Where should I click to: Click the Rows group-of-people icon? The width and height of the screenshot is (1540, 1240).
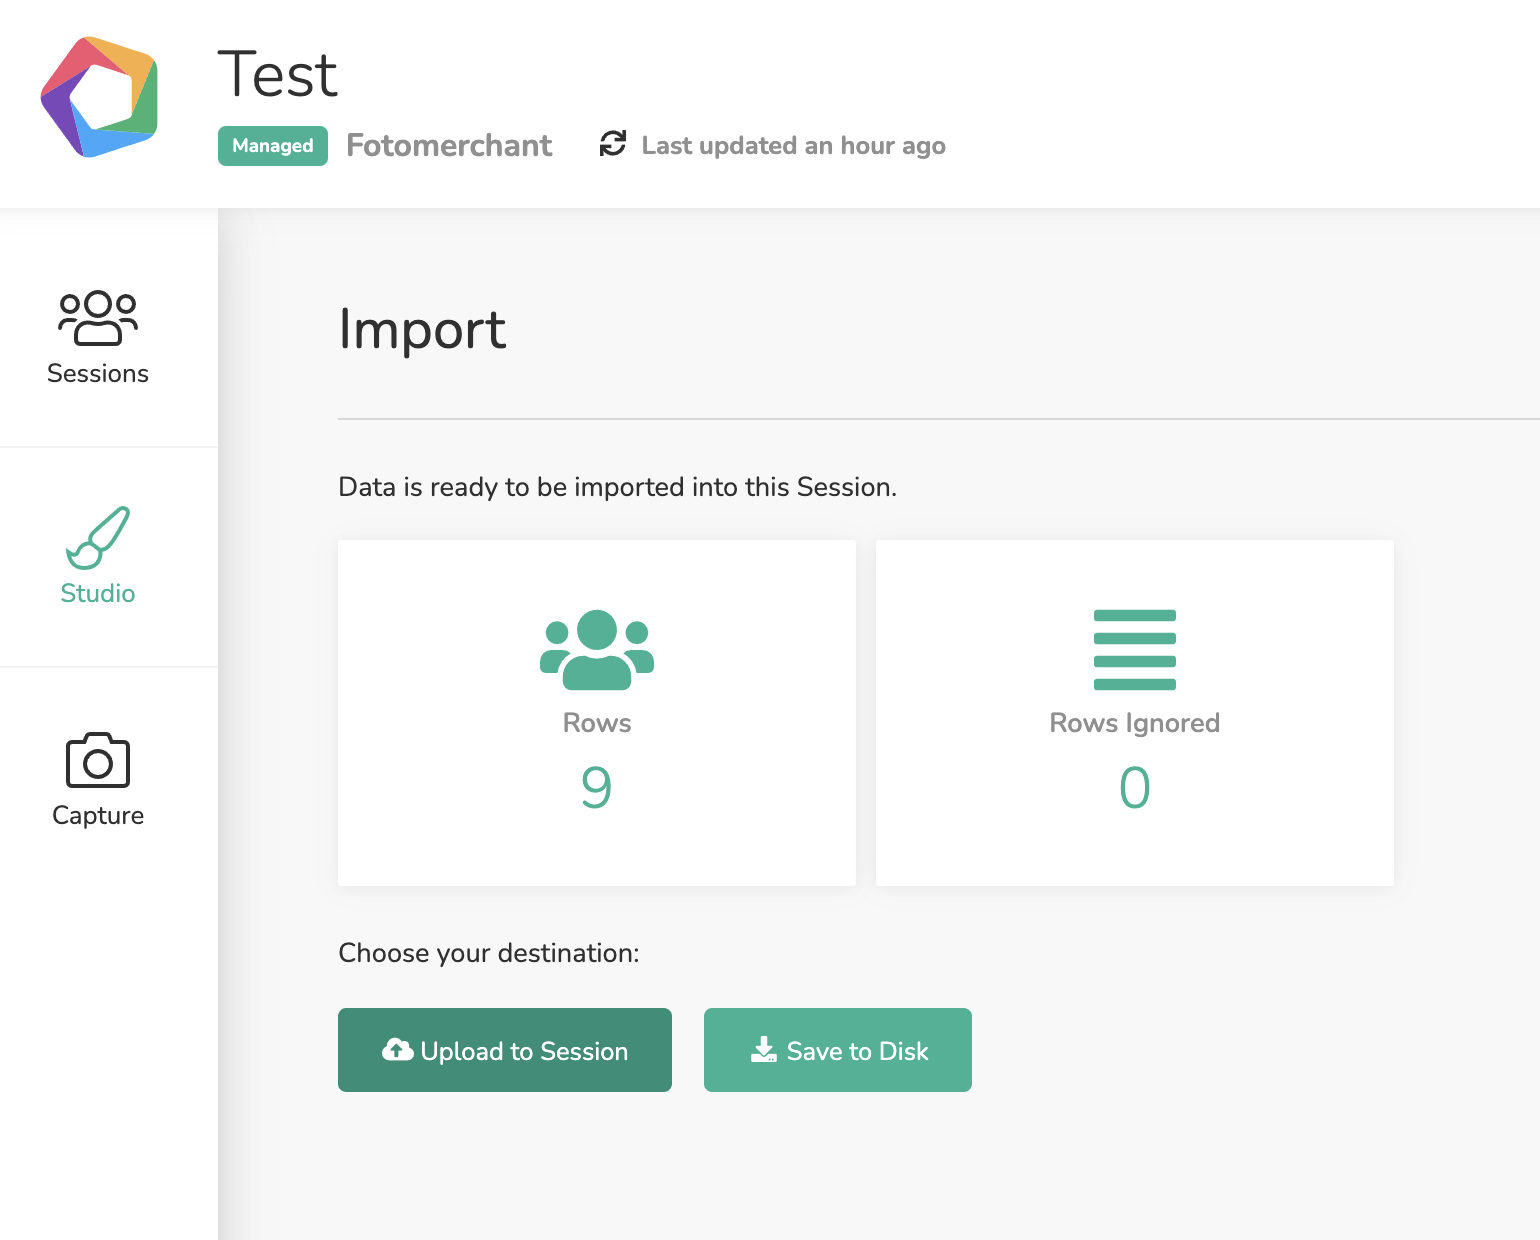click(597, 650)
